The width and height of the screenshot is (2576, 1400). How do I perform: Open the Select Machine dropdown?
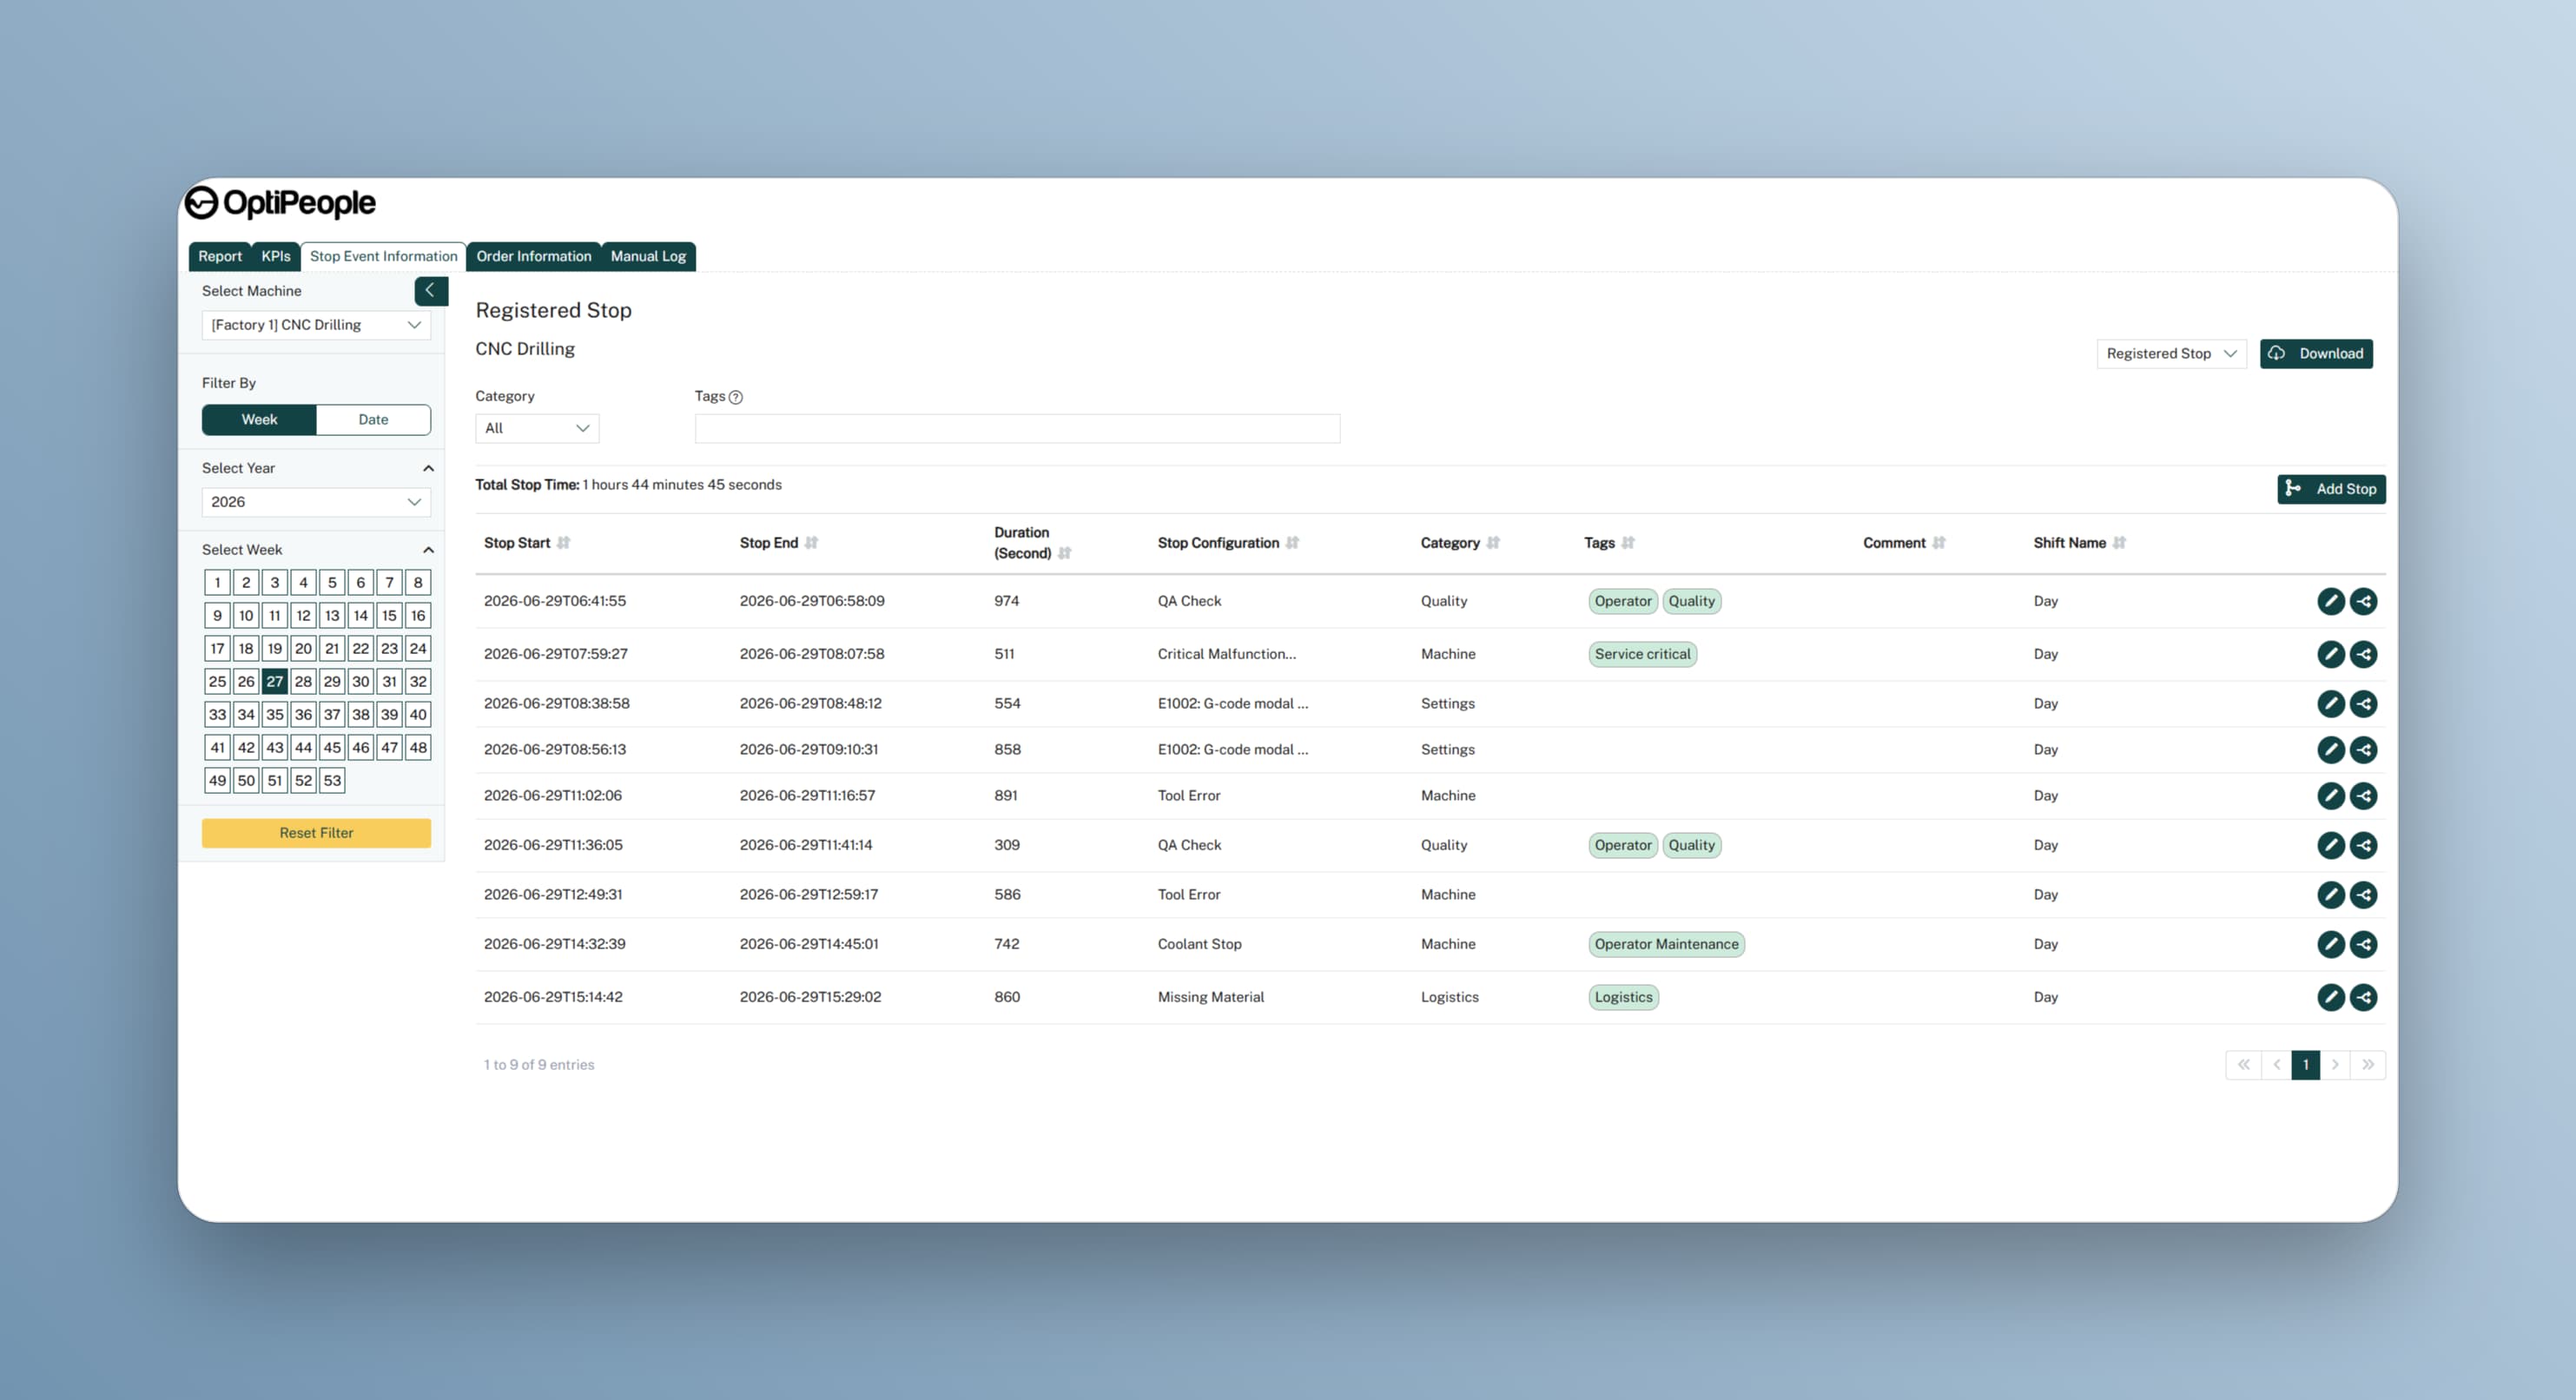click(x=316, y=325)
